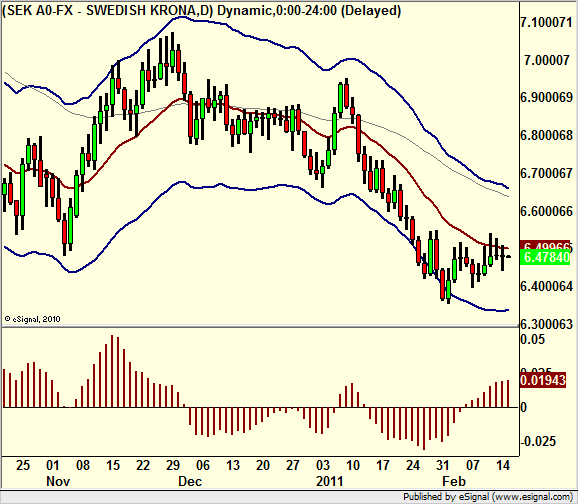Screen dimensions: 578x504
Task: Click the '10' date label
Action: [x=353, y=466]
